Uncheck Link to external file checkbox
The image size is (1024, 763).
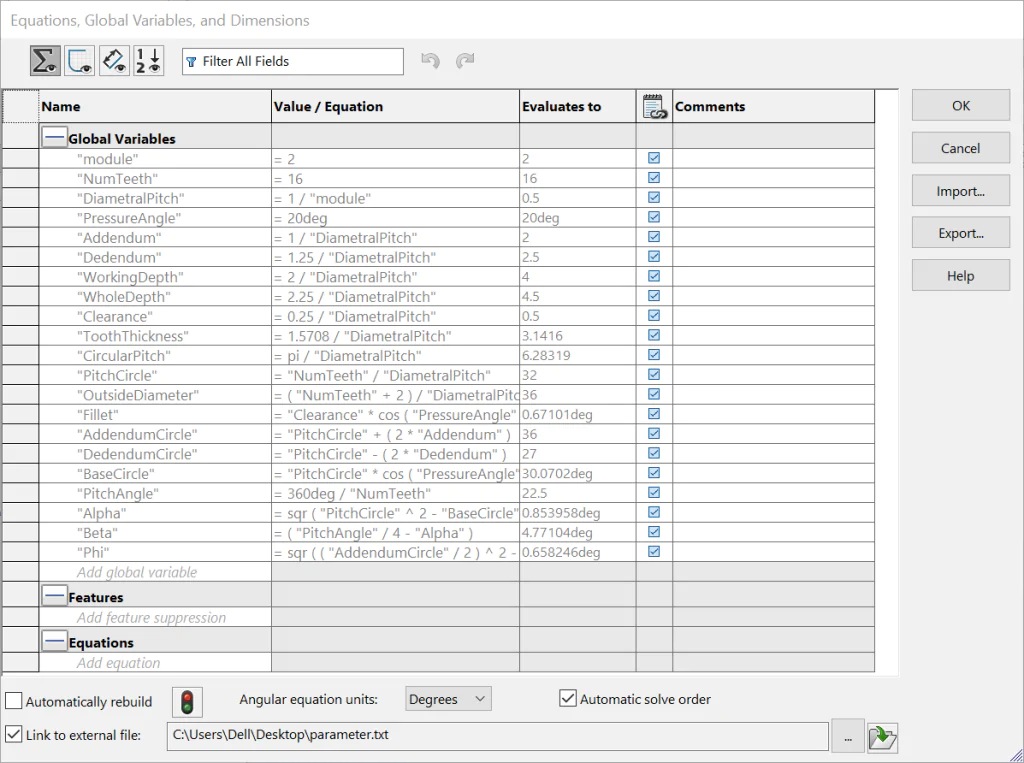click(x=14, y=734)
